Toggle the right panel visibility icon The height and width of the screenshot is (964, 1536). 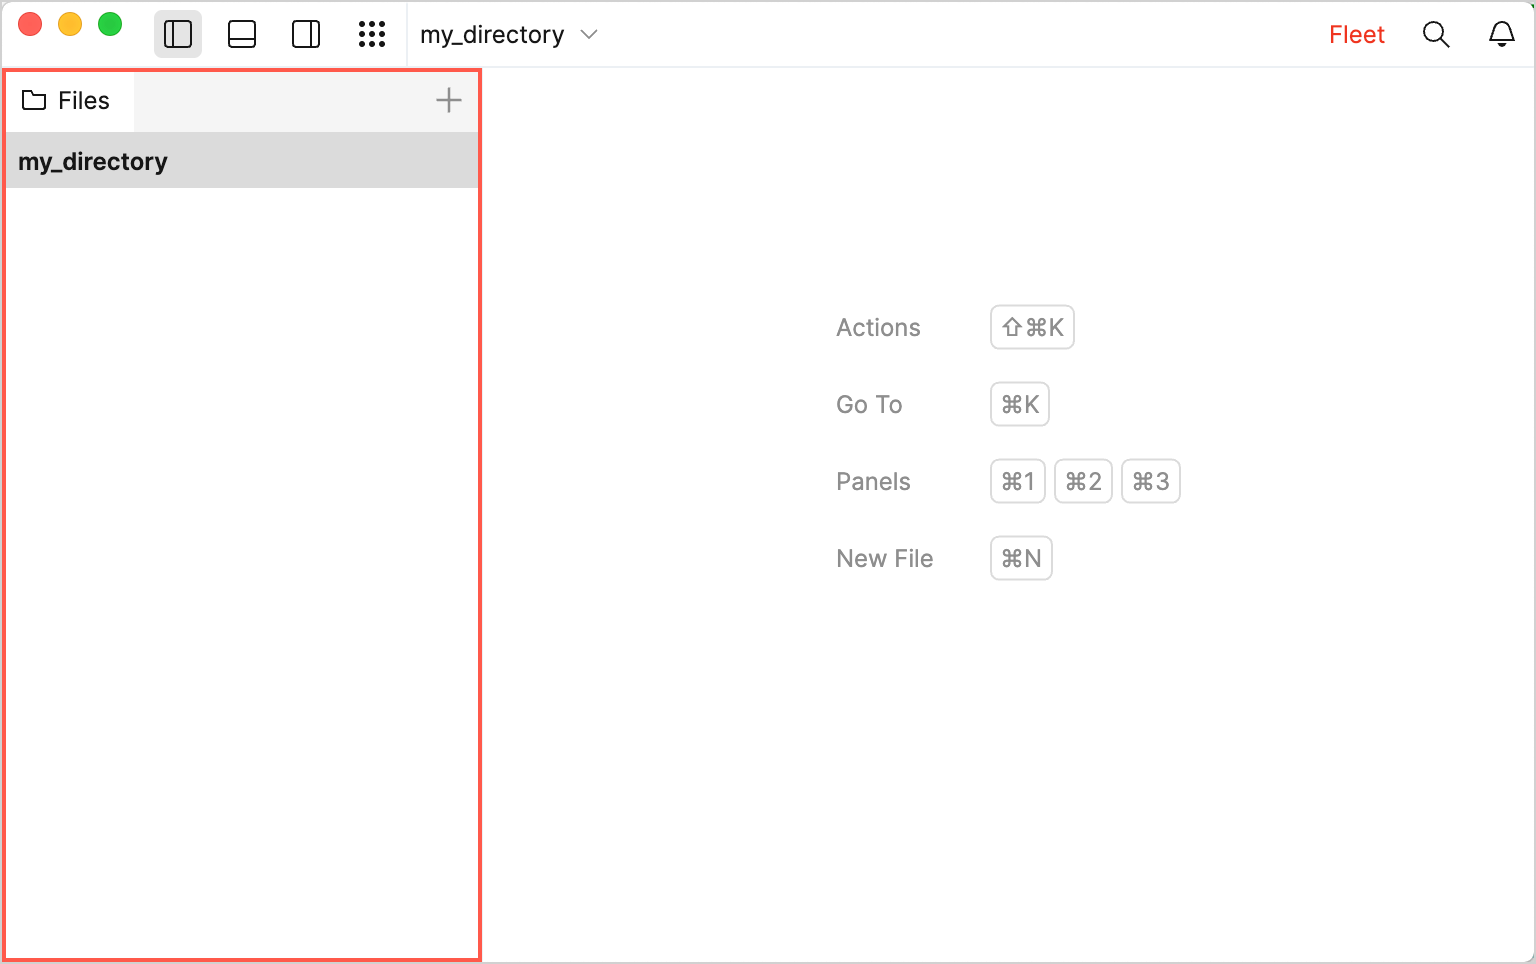pyautogui.click(x=305, y=33)
